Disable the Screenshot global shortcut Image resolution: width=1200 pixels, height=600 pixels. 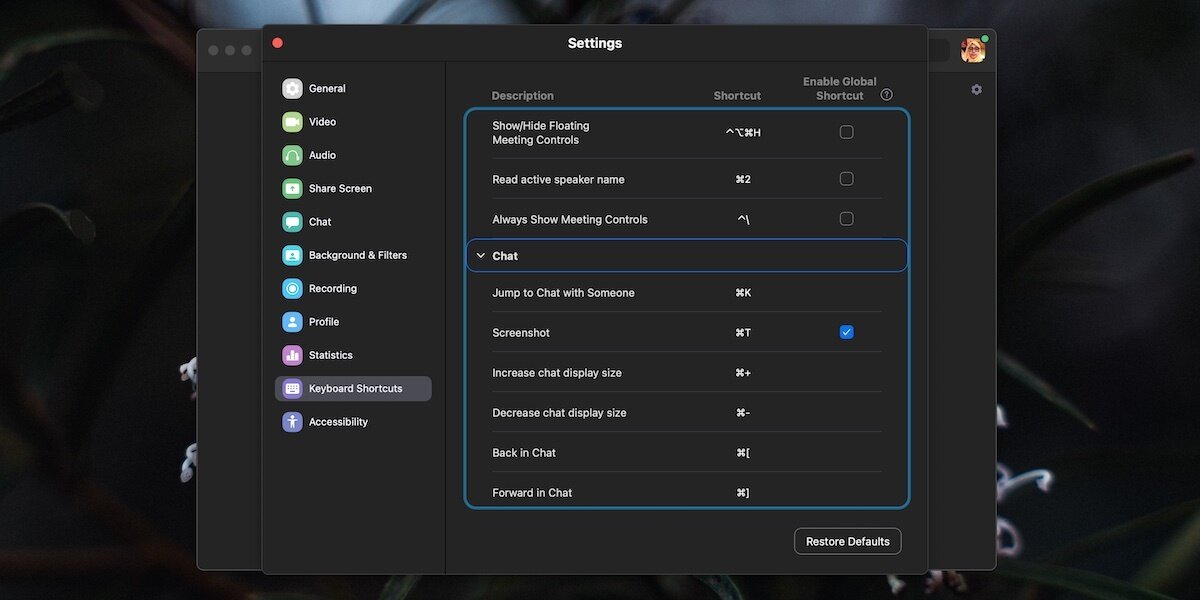pos(846,331)
